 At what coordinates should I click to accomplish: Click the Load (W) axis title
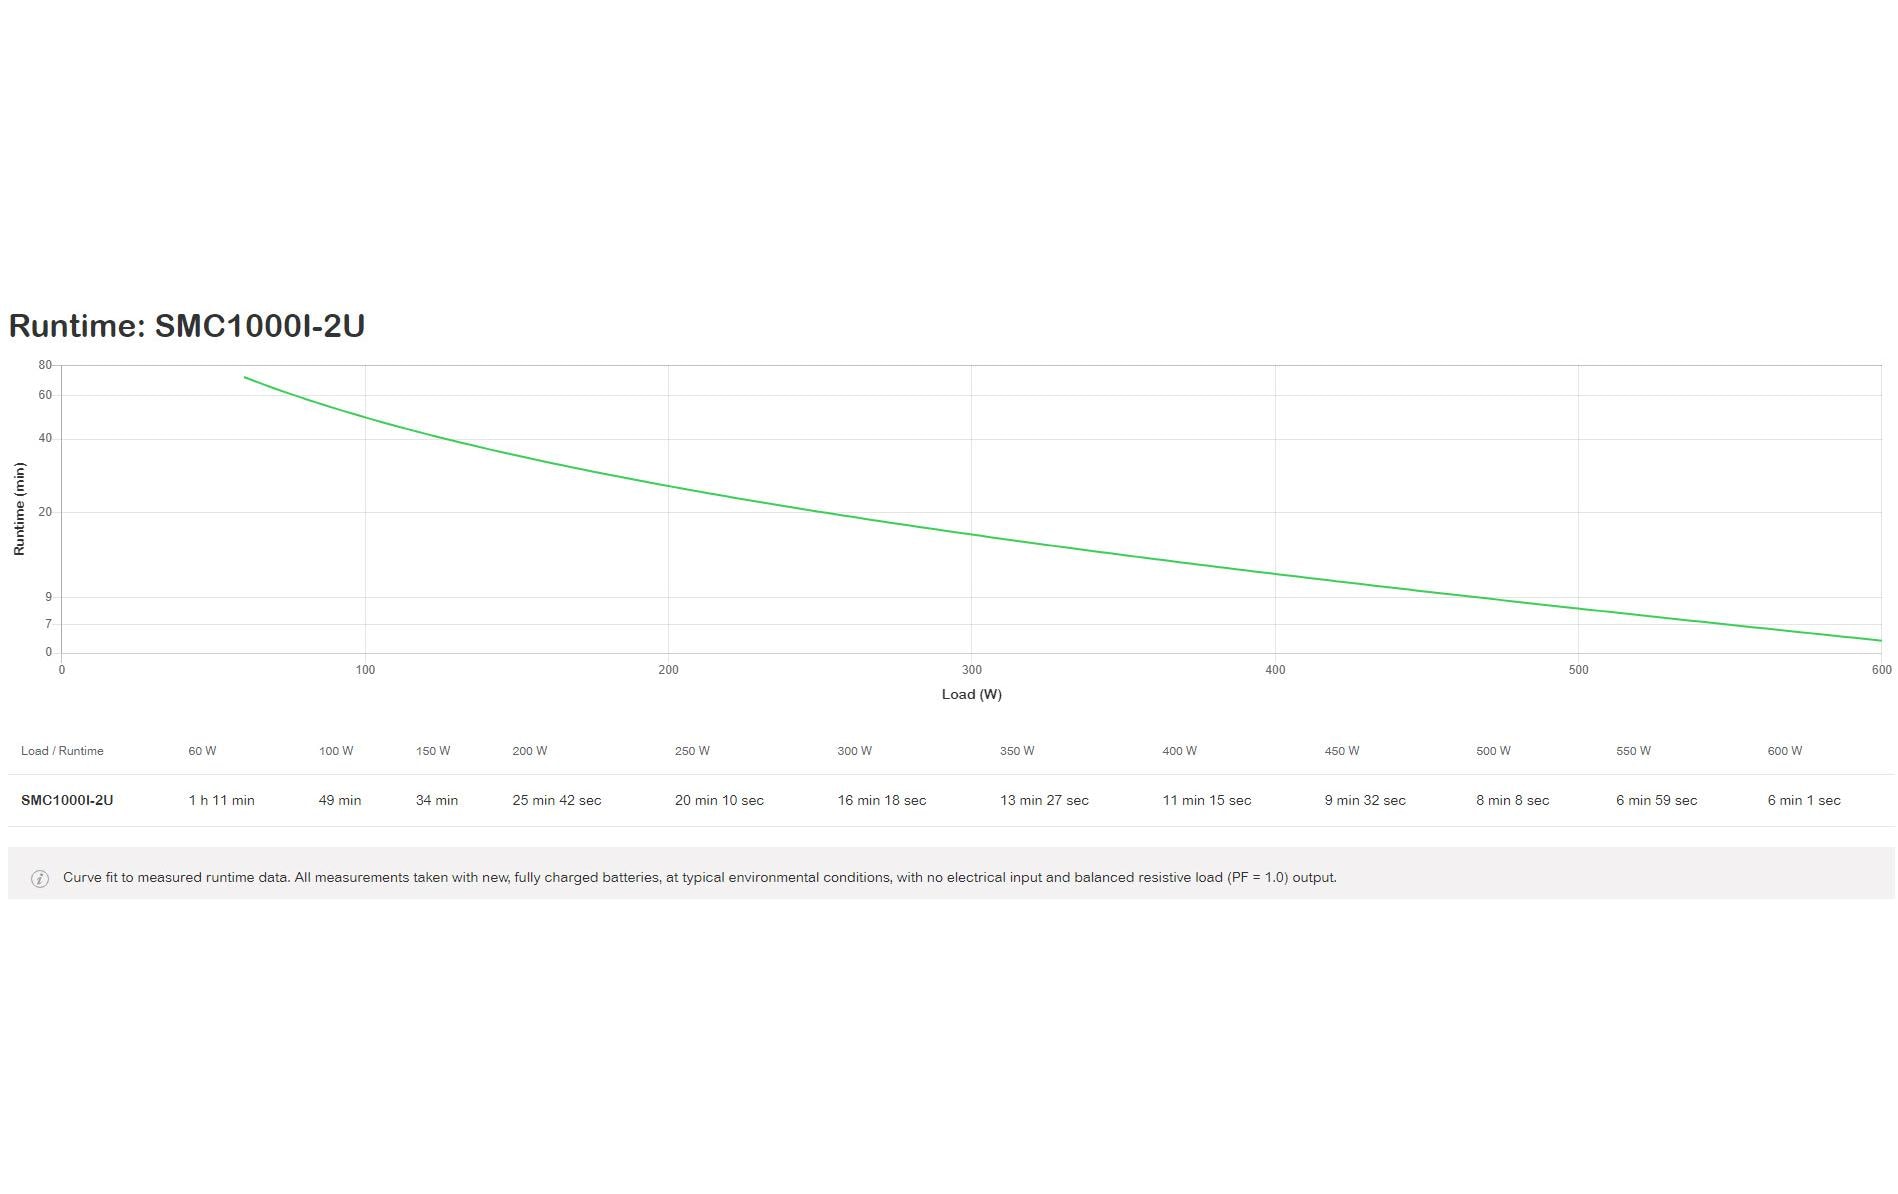(971, 694)
